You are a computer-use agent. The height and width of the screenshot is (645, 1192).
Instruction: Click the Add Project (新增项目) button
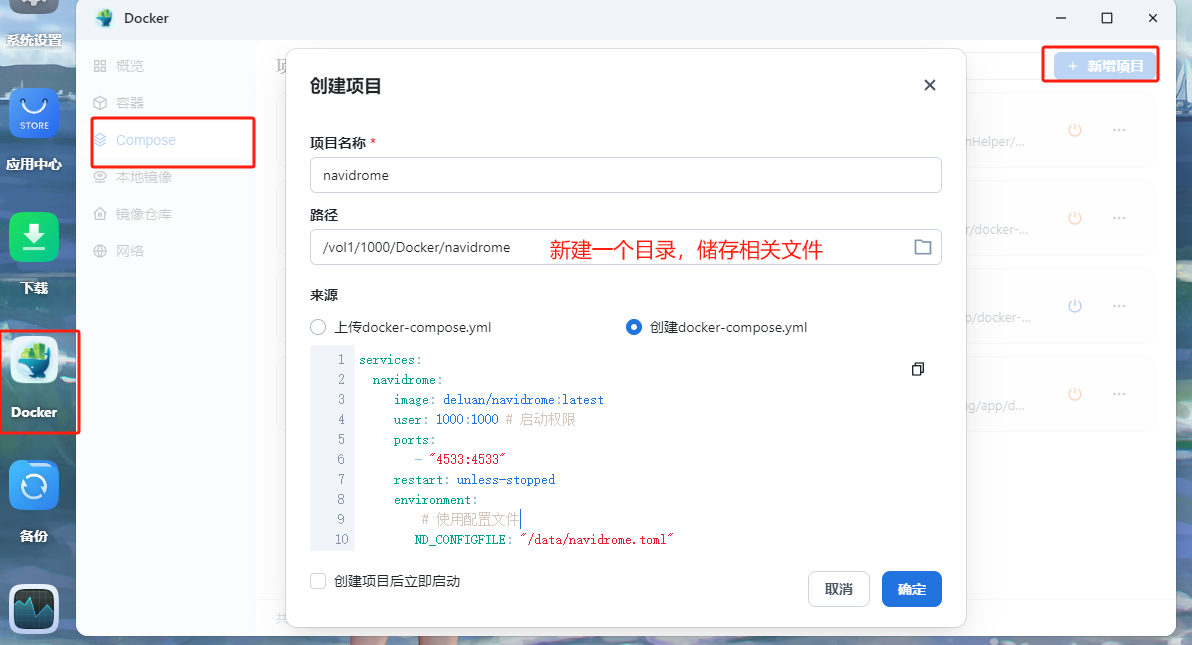pyautogui.click(x=1106, y=66)
